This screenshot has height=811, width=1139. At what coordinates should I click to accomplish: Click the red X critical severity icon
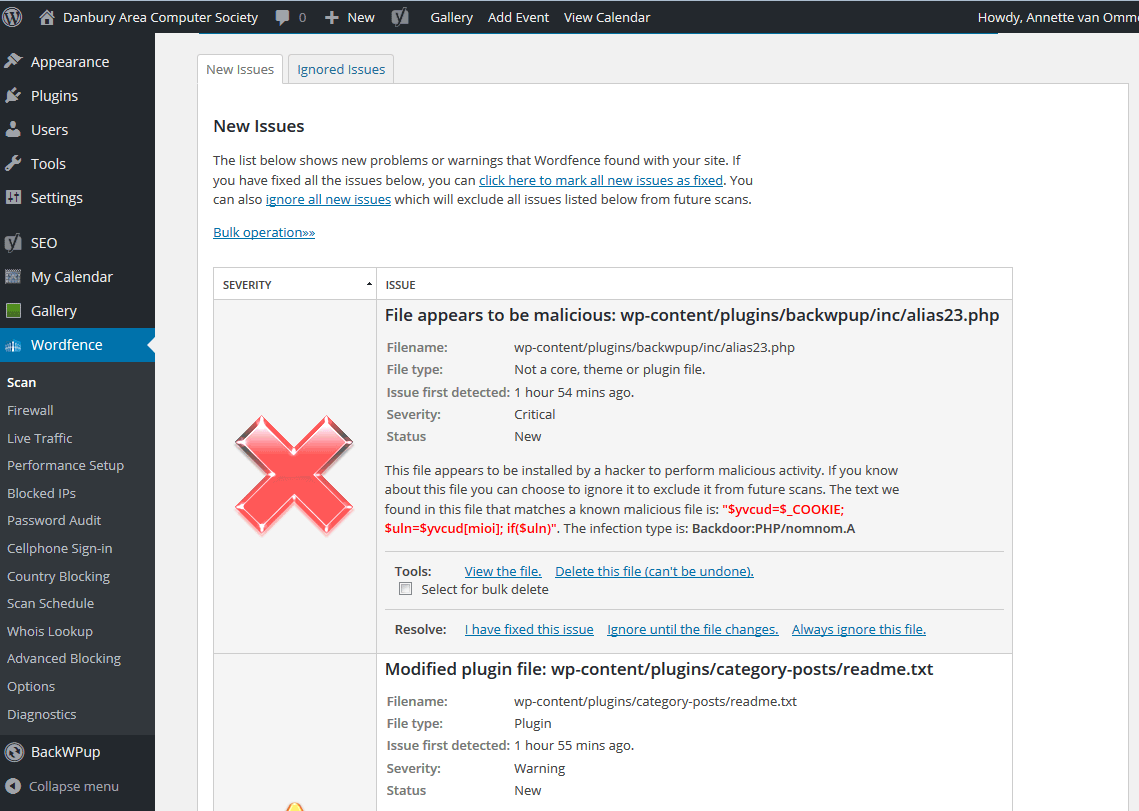[294, 476]
